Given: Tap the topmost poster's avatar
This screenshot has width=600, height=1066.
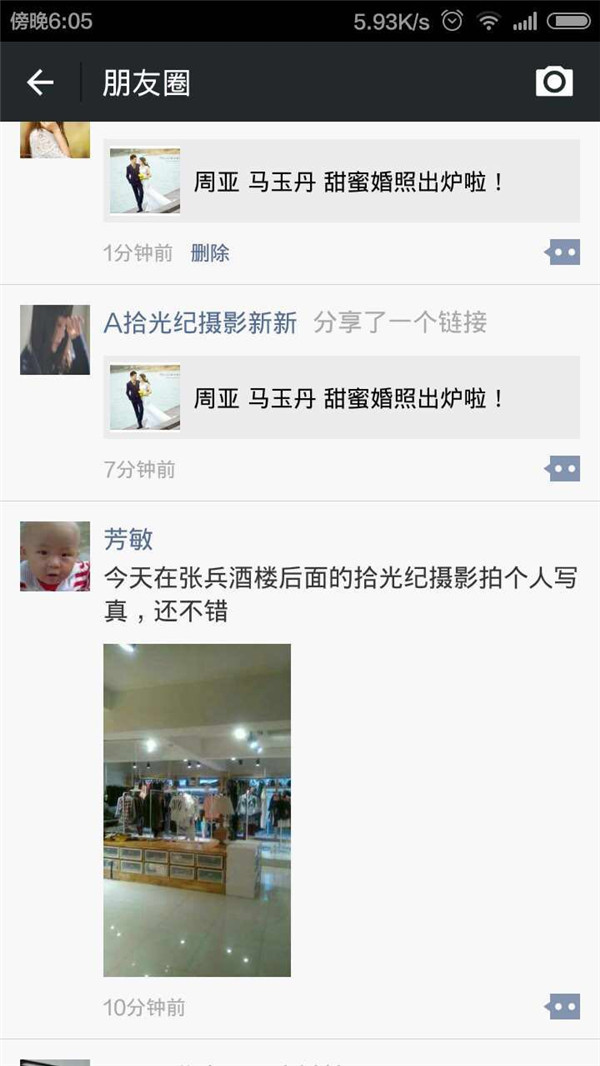Looking at the screenshot, I should click(55, 139).
